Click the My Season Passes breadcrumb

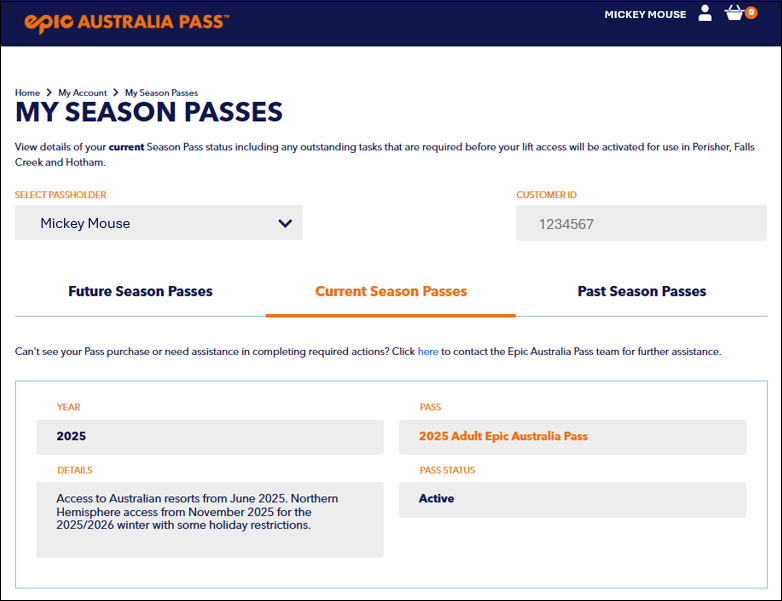click(x=161, y=93)
